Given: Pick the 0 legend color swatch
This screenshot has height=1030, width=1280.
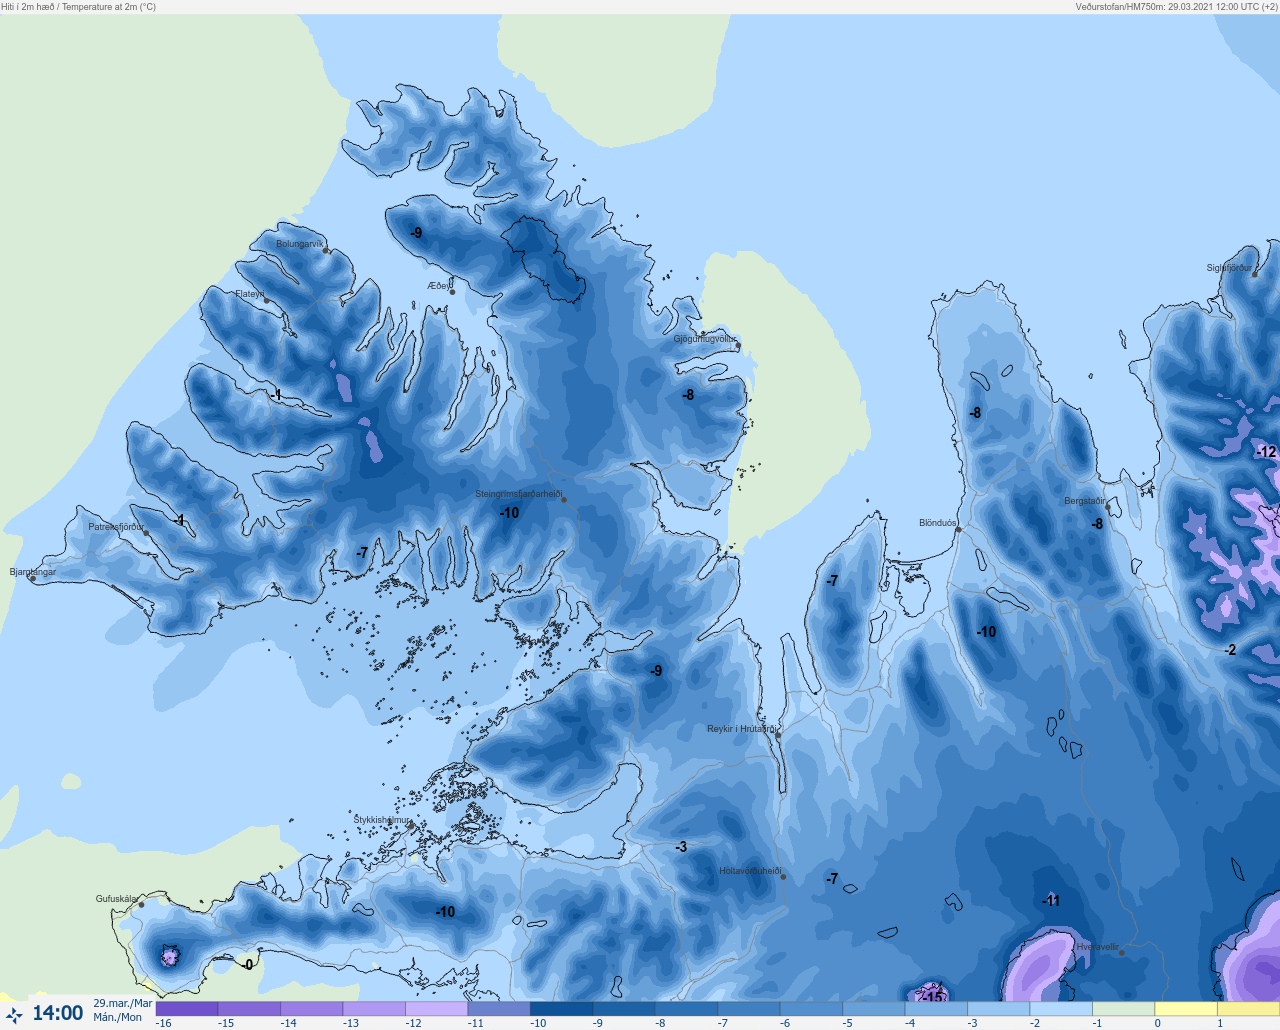Looking at the screenshot, I should point(1186,1009).
